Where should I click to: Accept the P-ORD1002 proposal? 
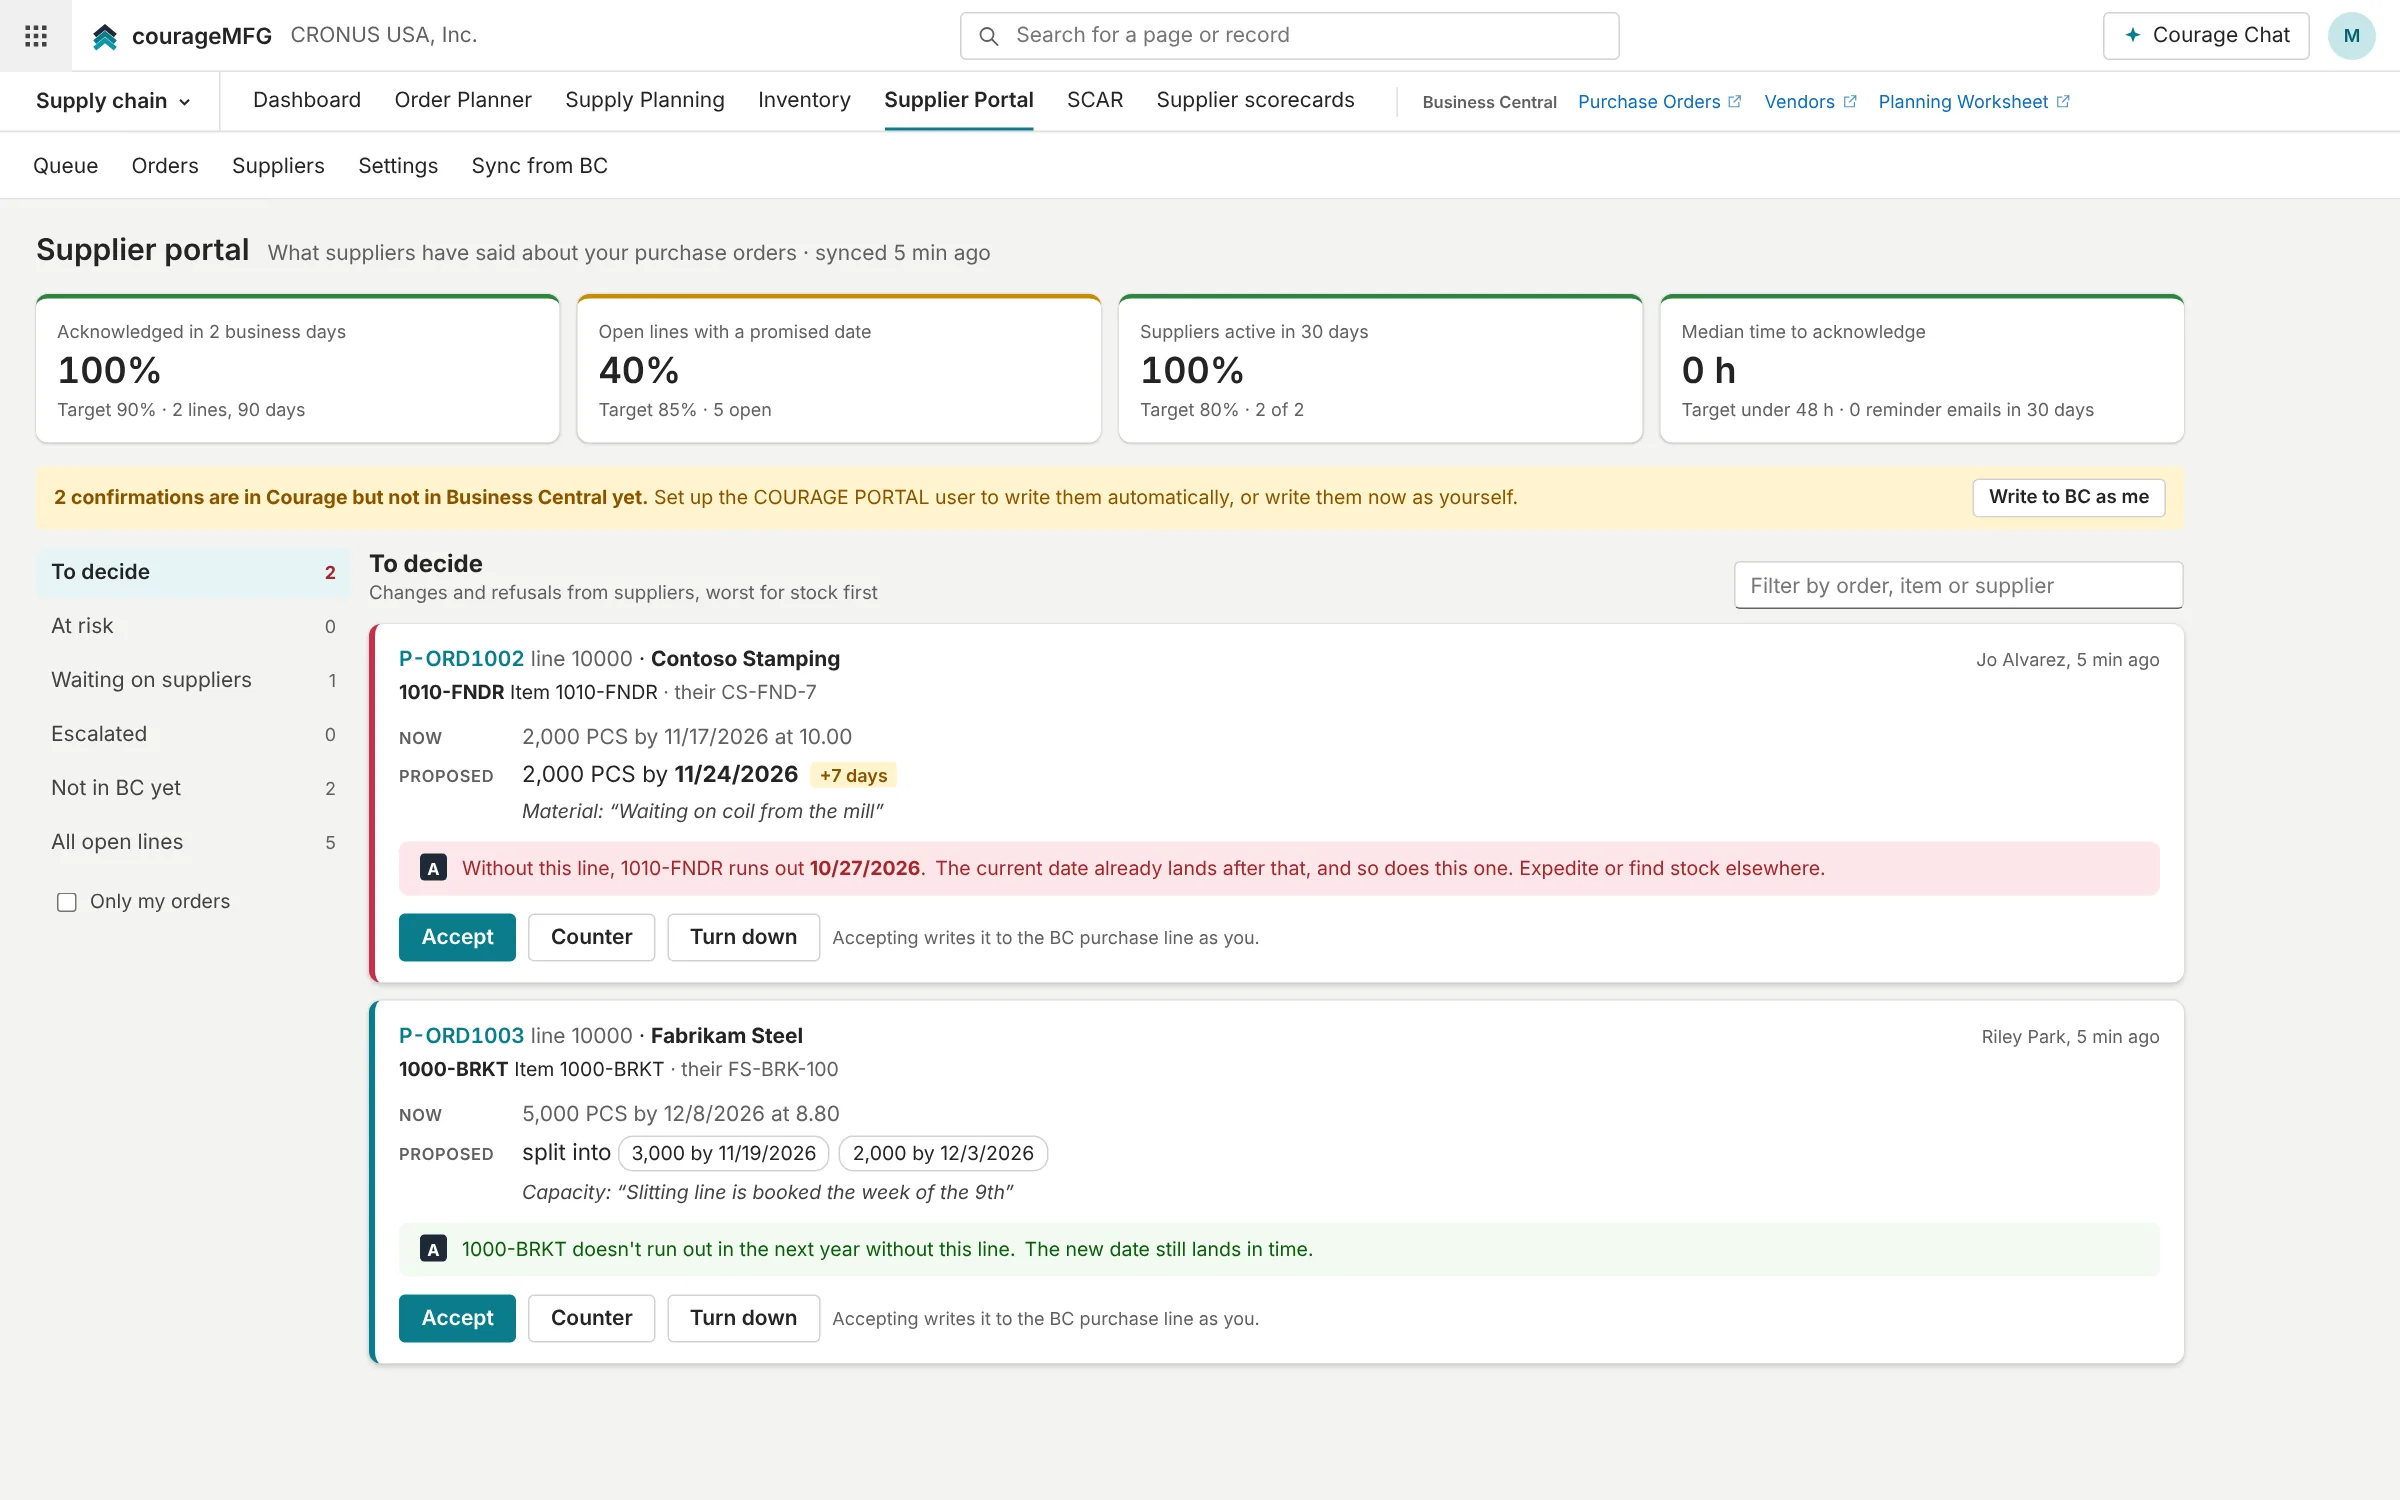(x=457, y=937)
